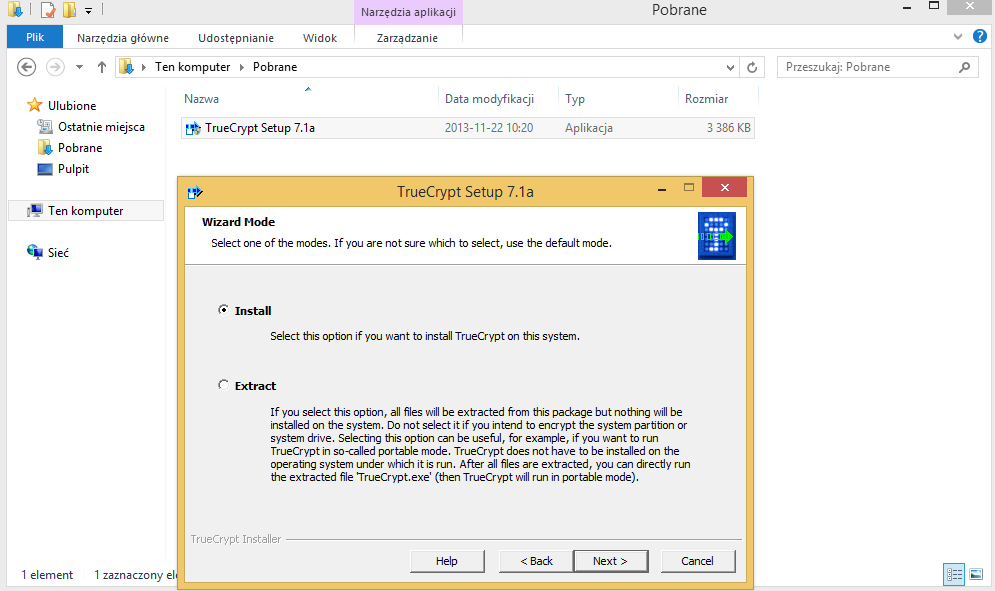The height and width of the screenshot is (591, 995).
Task: Click Ten komputer in the address bar
Action: pyautogui.click(x=192, y=67)
